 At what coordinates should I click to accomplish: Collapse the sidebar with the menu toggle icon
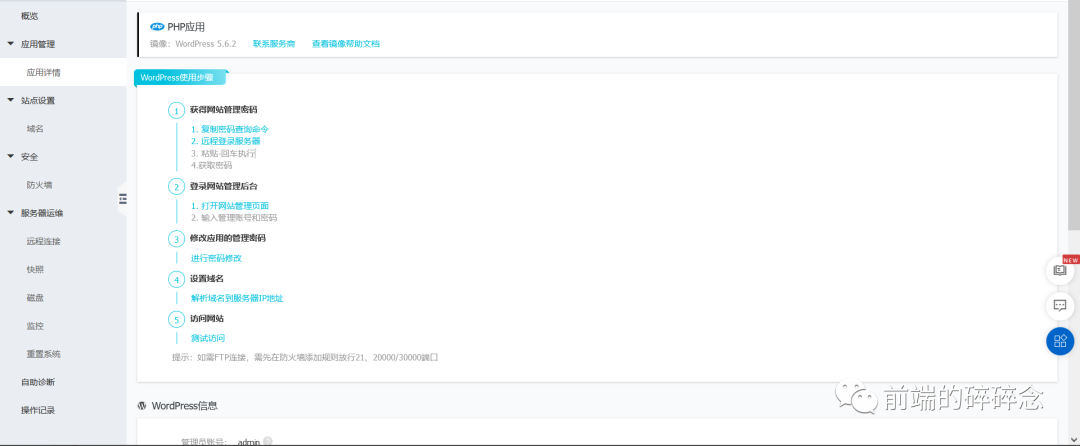pos(123,199)
